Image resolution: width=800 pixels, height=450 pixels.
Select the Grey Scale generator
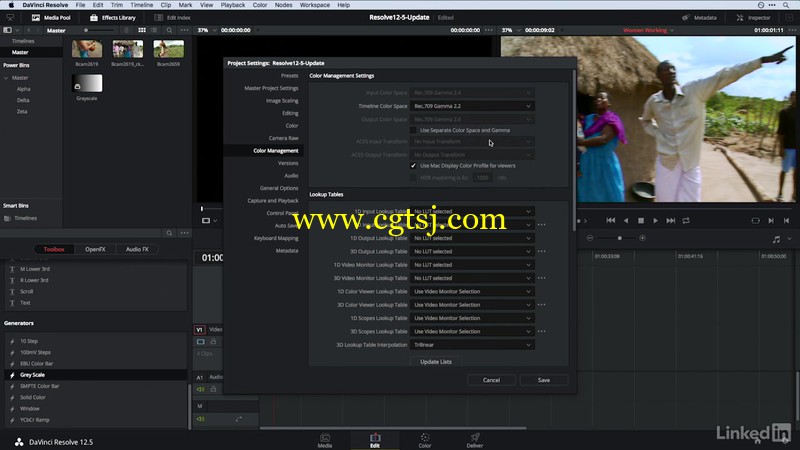[x=95, y=375]
